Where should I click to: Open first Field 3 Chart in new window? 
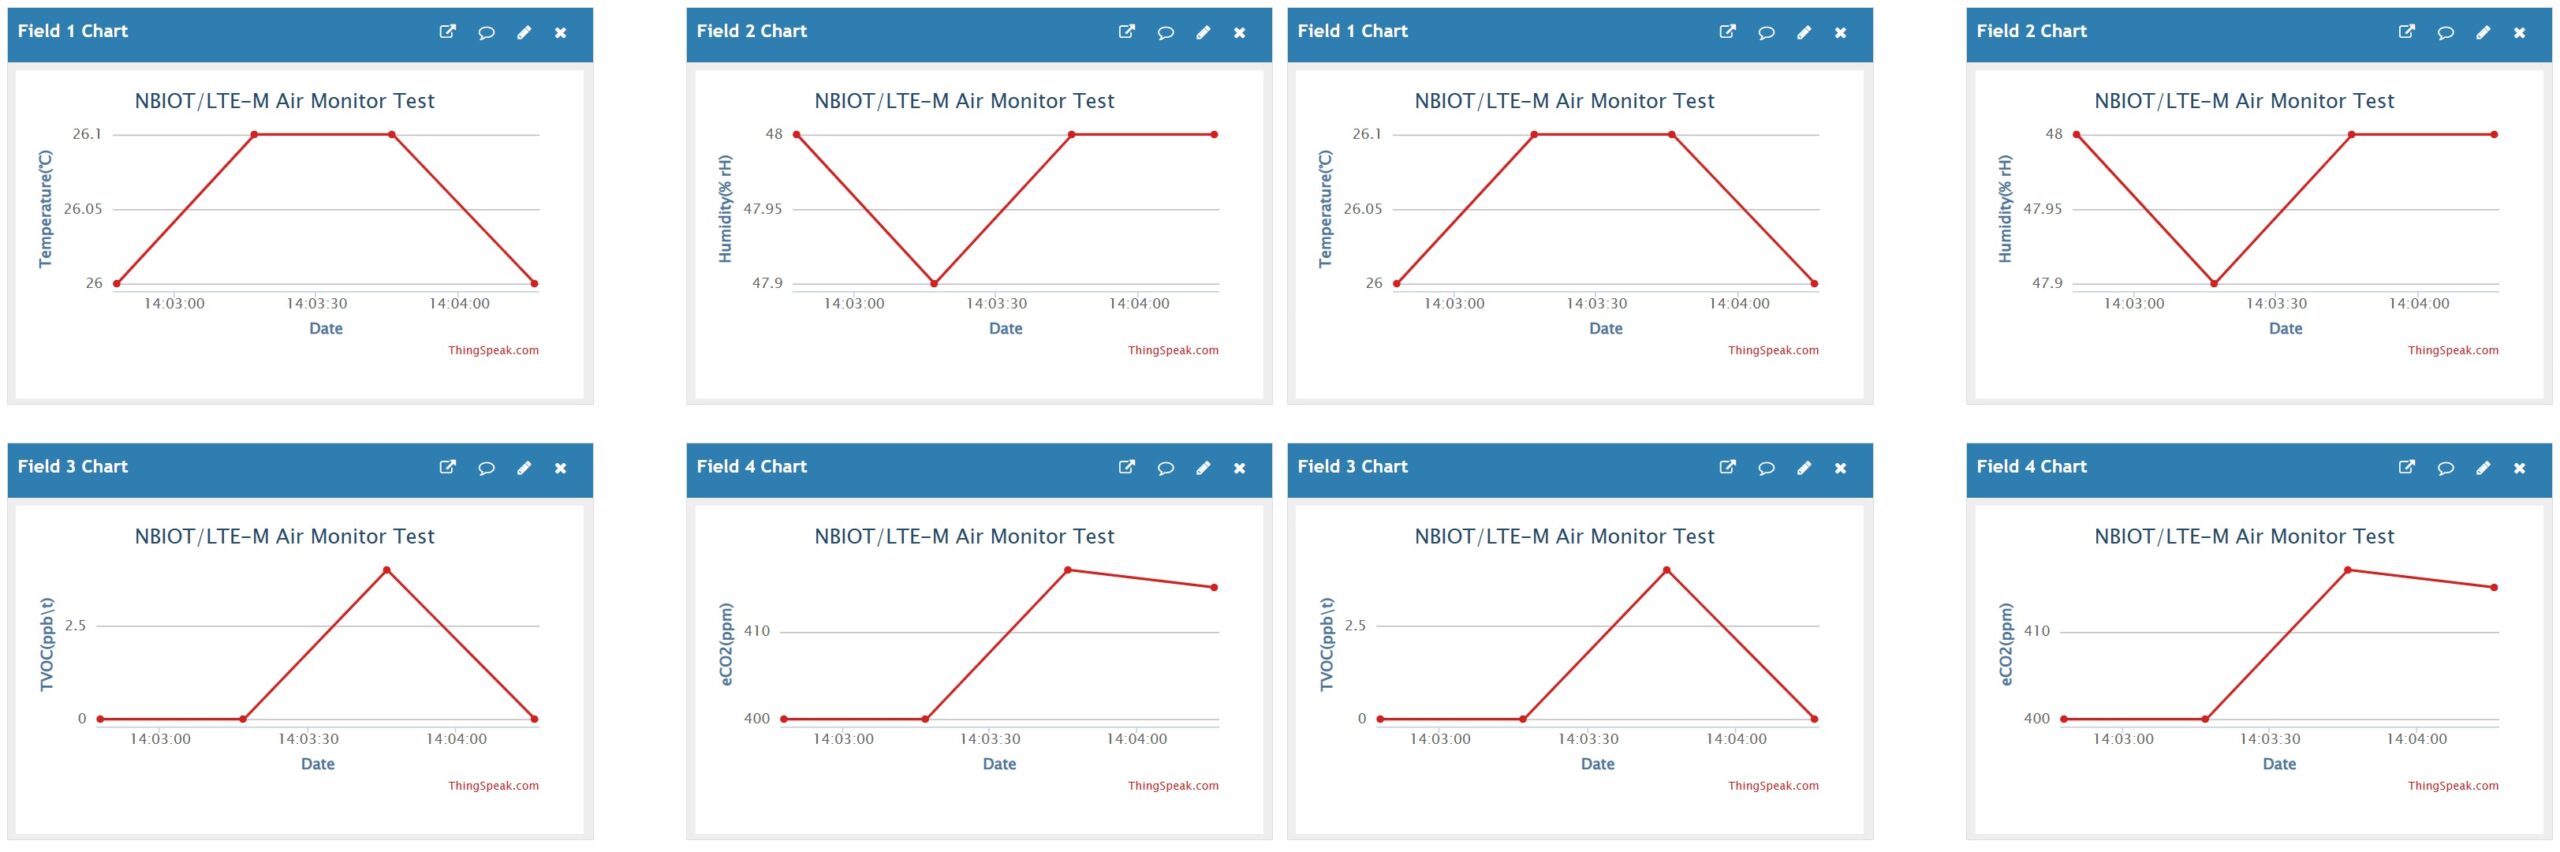click(x=448, y=467)
